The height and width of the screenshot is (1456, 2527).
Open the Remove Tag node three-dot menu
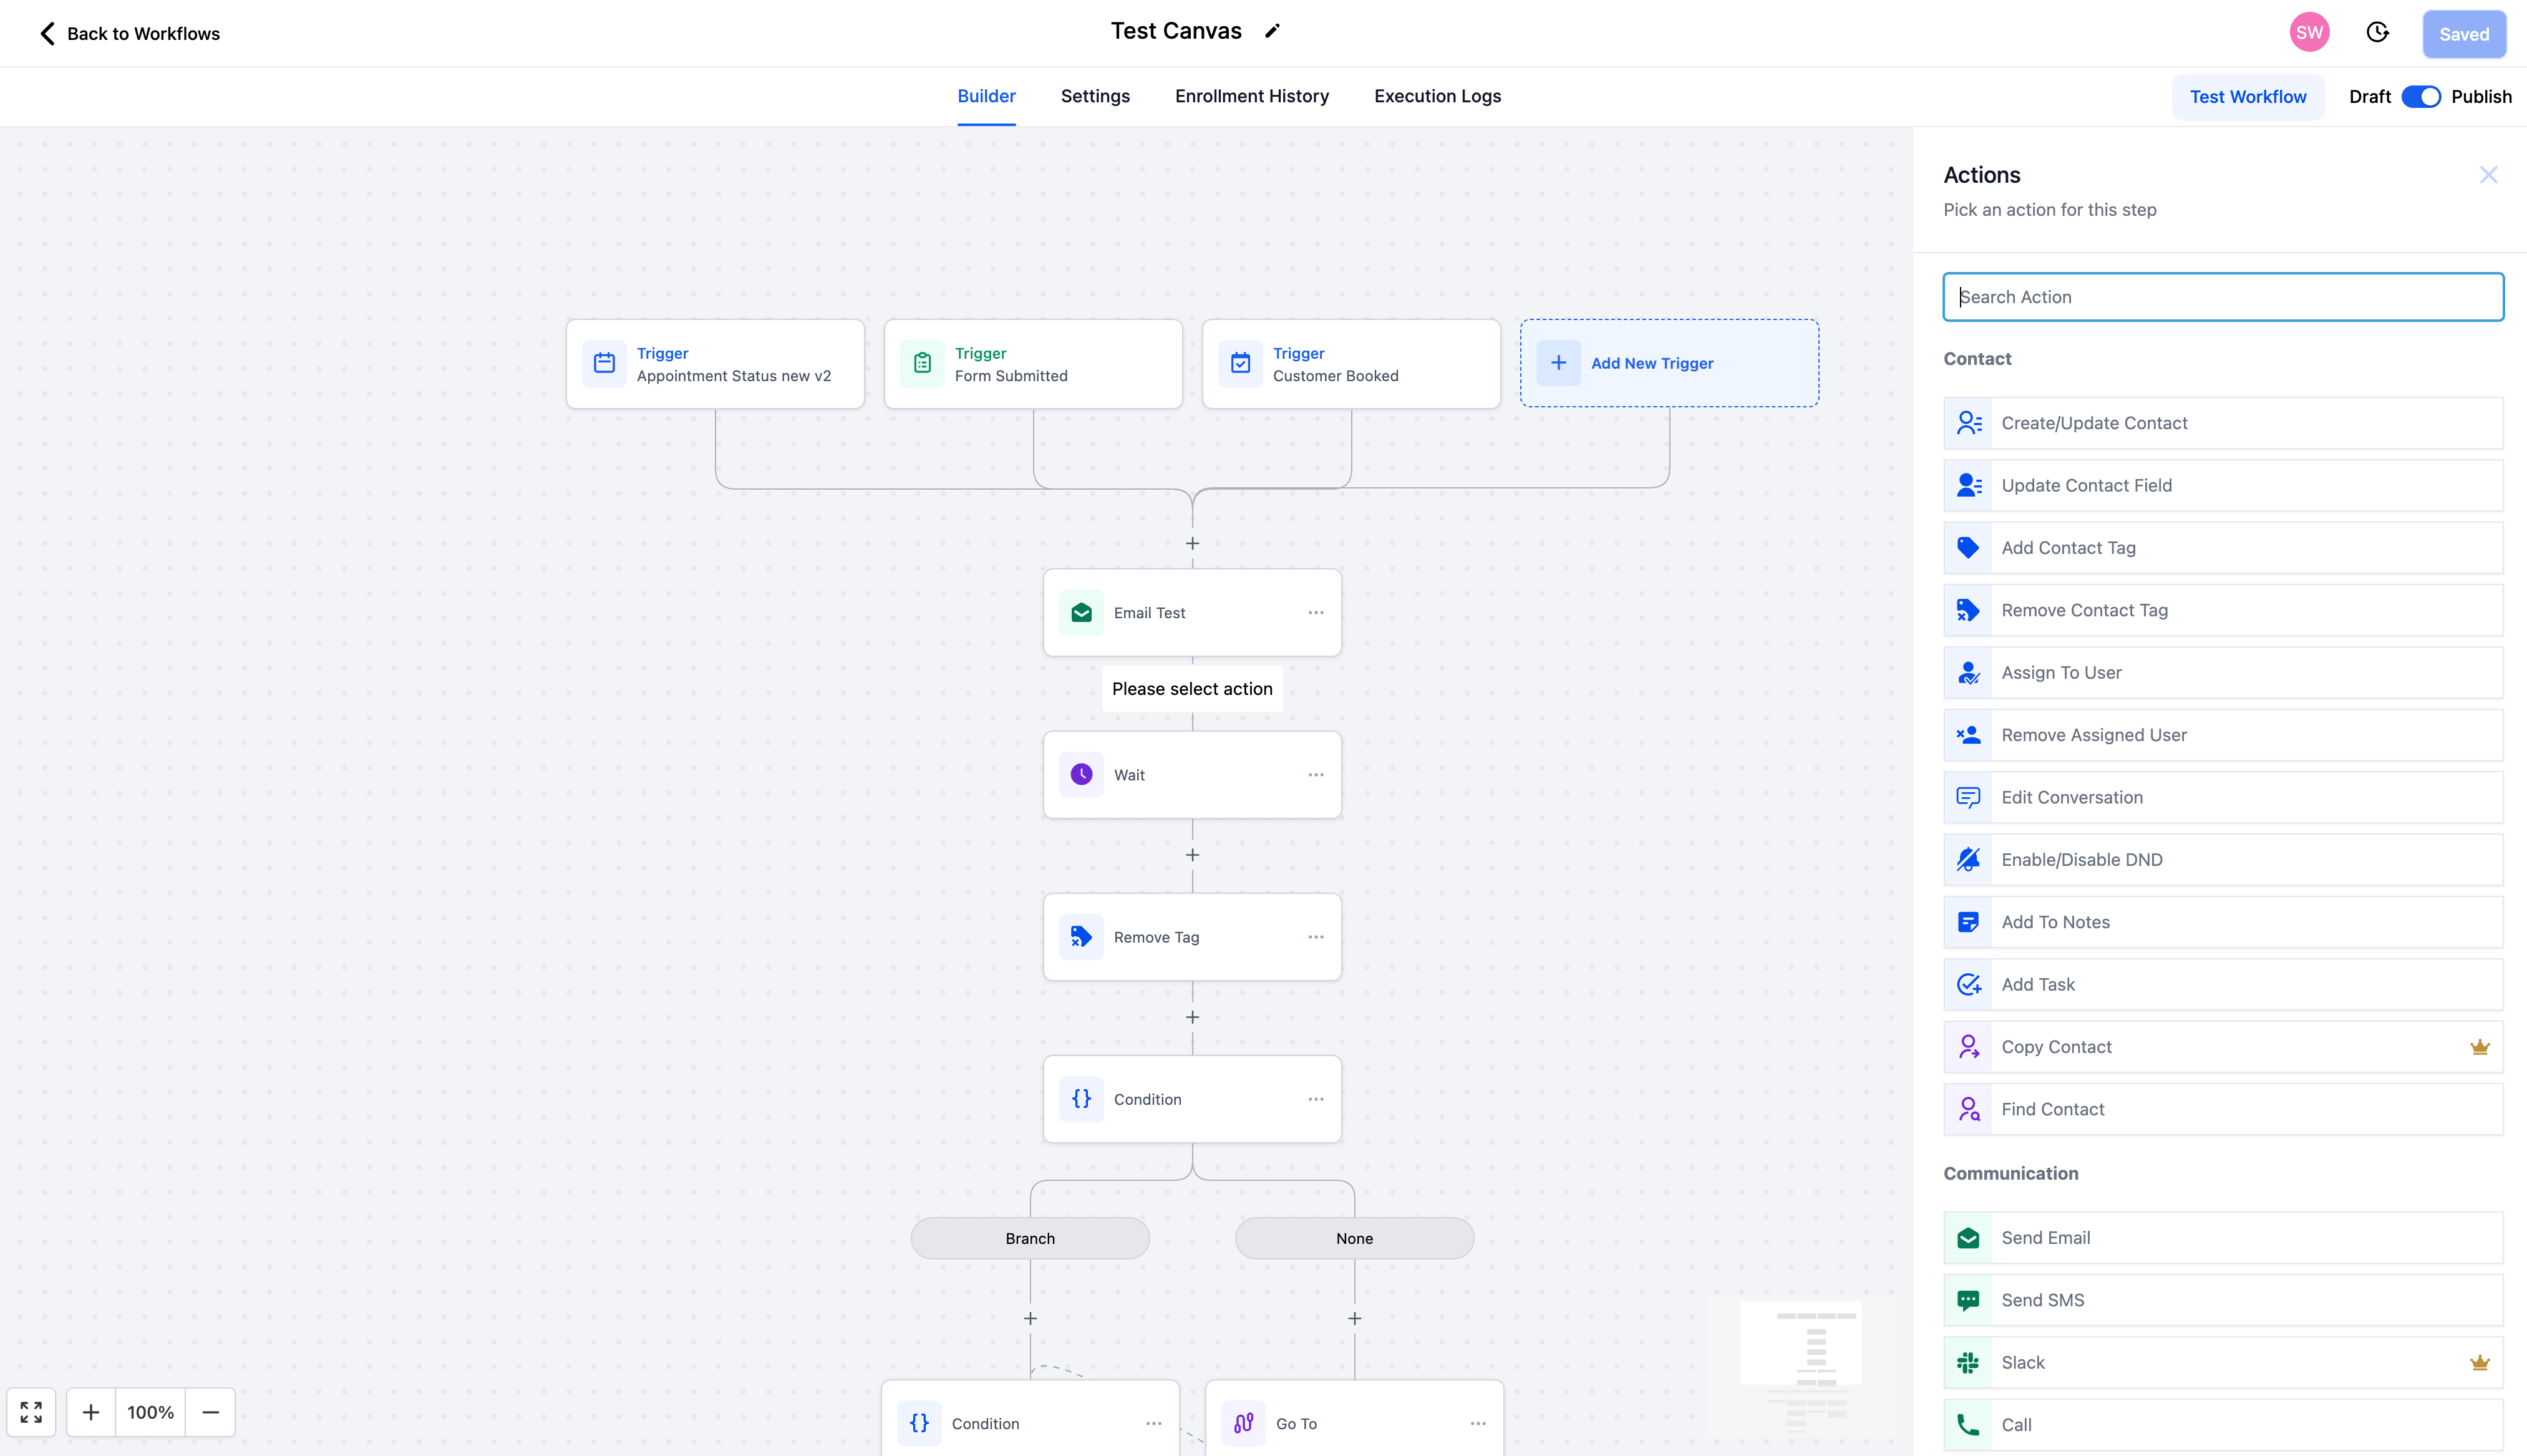point(1315,937)
